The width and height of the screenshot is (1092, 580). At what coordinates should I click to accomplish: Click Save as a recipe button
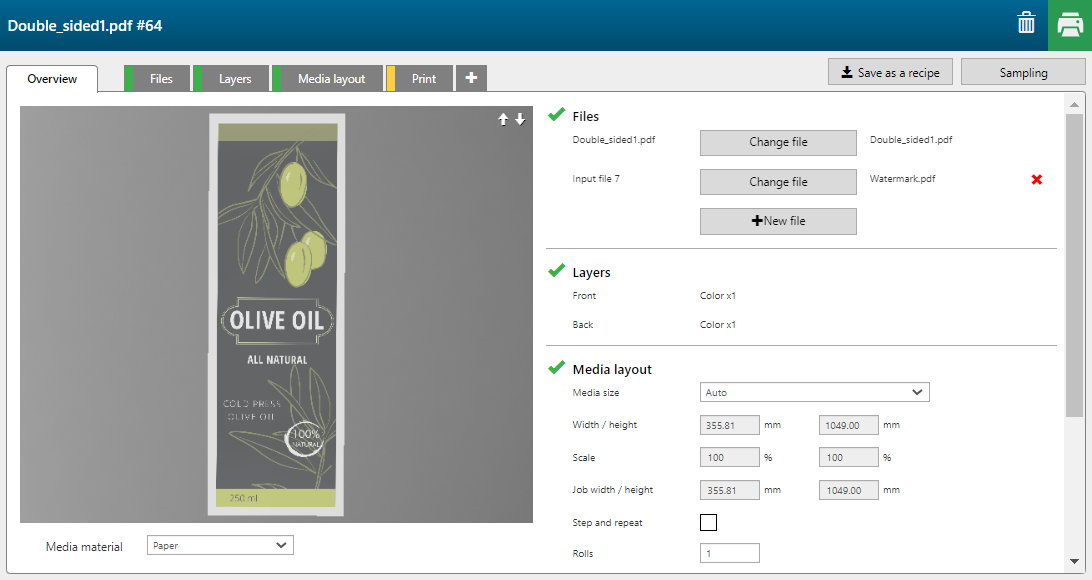click(x=890, y=72)
